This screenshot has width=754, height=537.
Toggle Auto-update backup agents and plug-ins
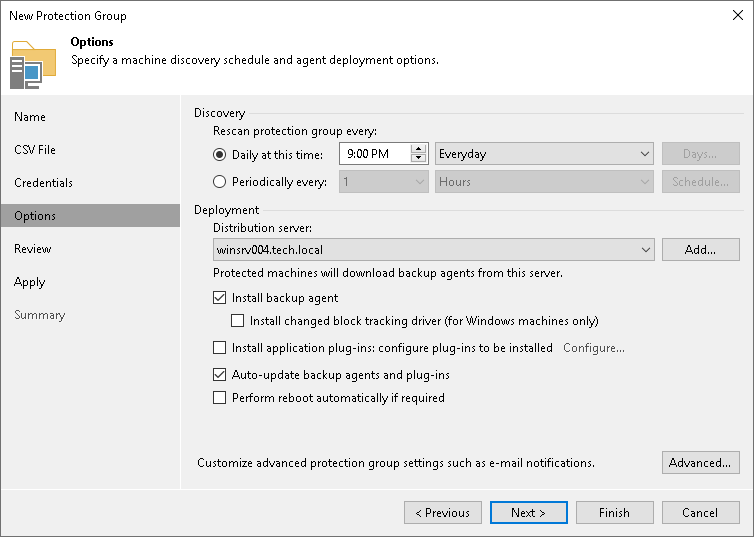point(219,375)
